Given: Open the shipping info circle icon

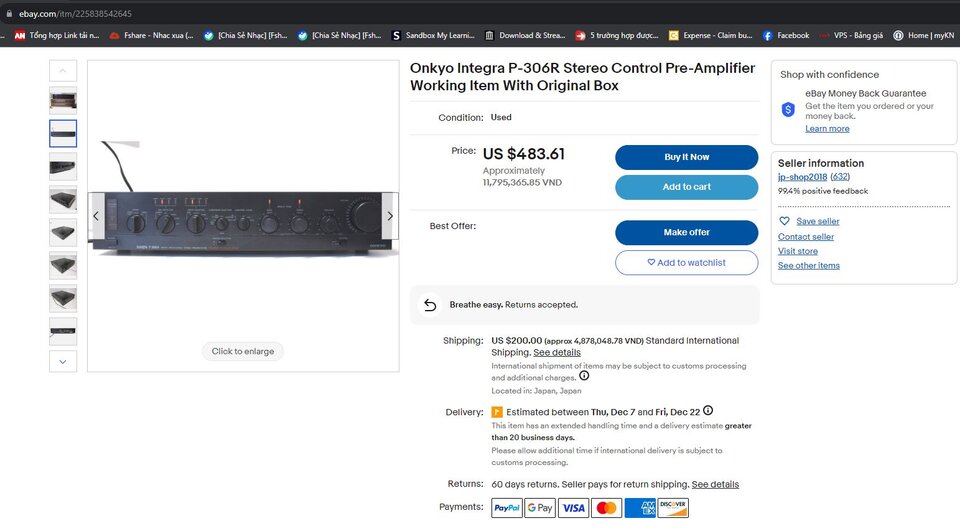Looking at the screenshot, I should (x=584, y=375).
